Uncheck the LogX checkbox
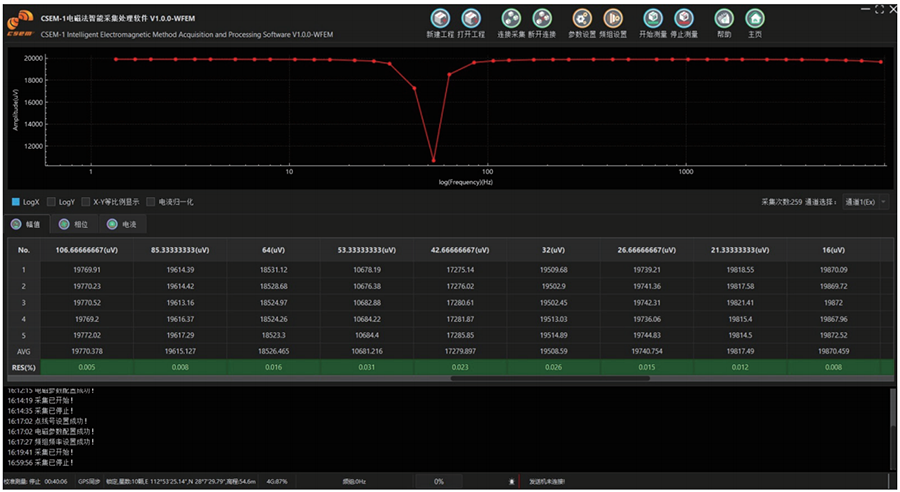The width and height of the screenshot is (900, 492). click(x=16, y=202)
